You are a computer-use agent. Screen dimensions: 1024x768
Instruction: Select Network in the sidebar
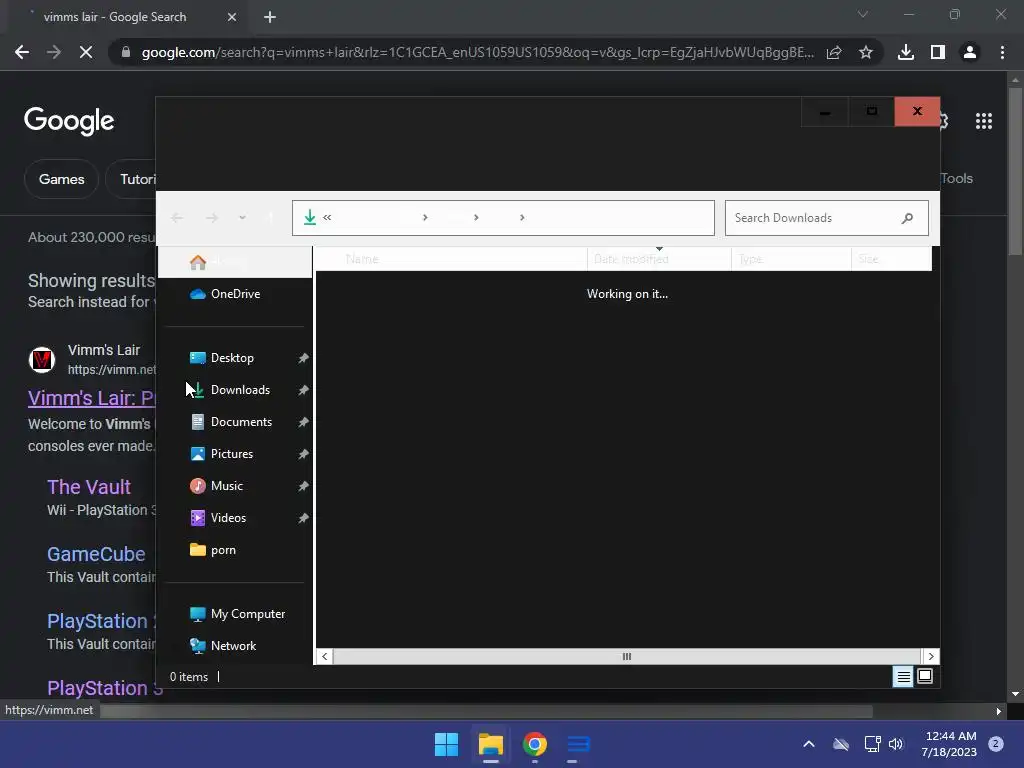pos(233,646)
